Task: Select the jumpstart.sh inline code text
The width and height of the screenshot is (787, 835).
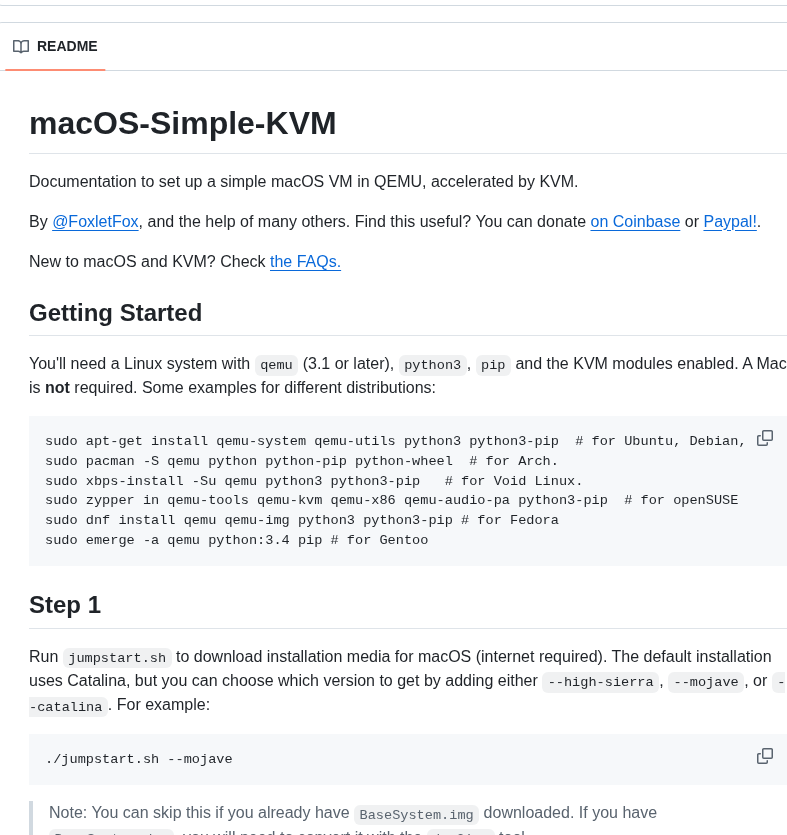Action: point(117,658)
